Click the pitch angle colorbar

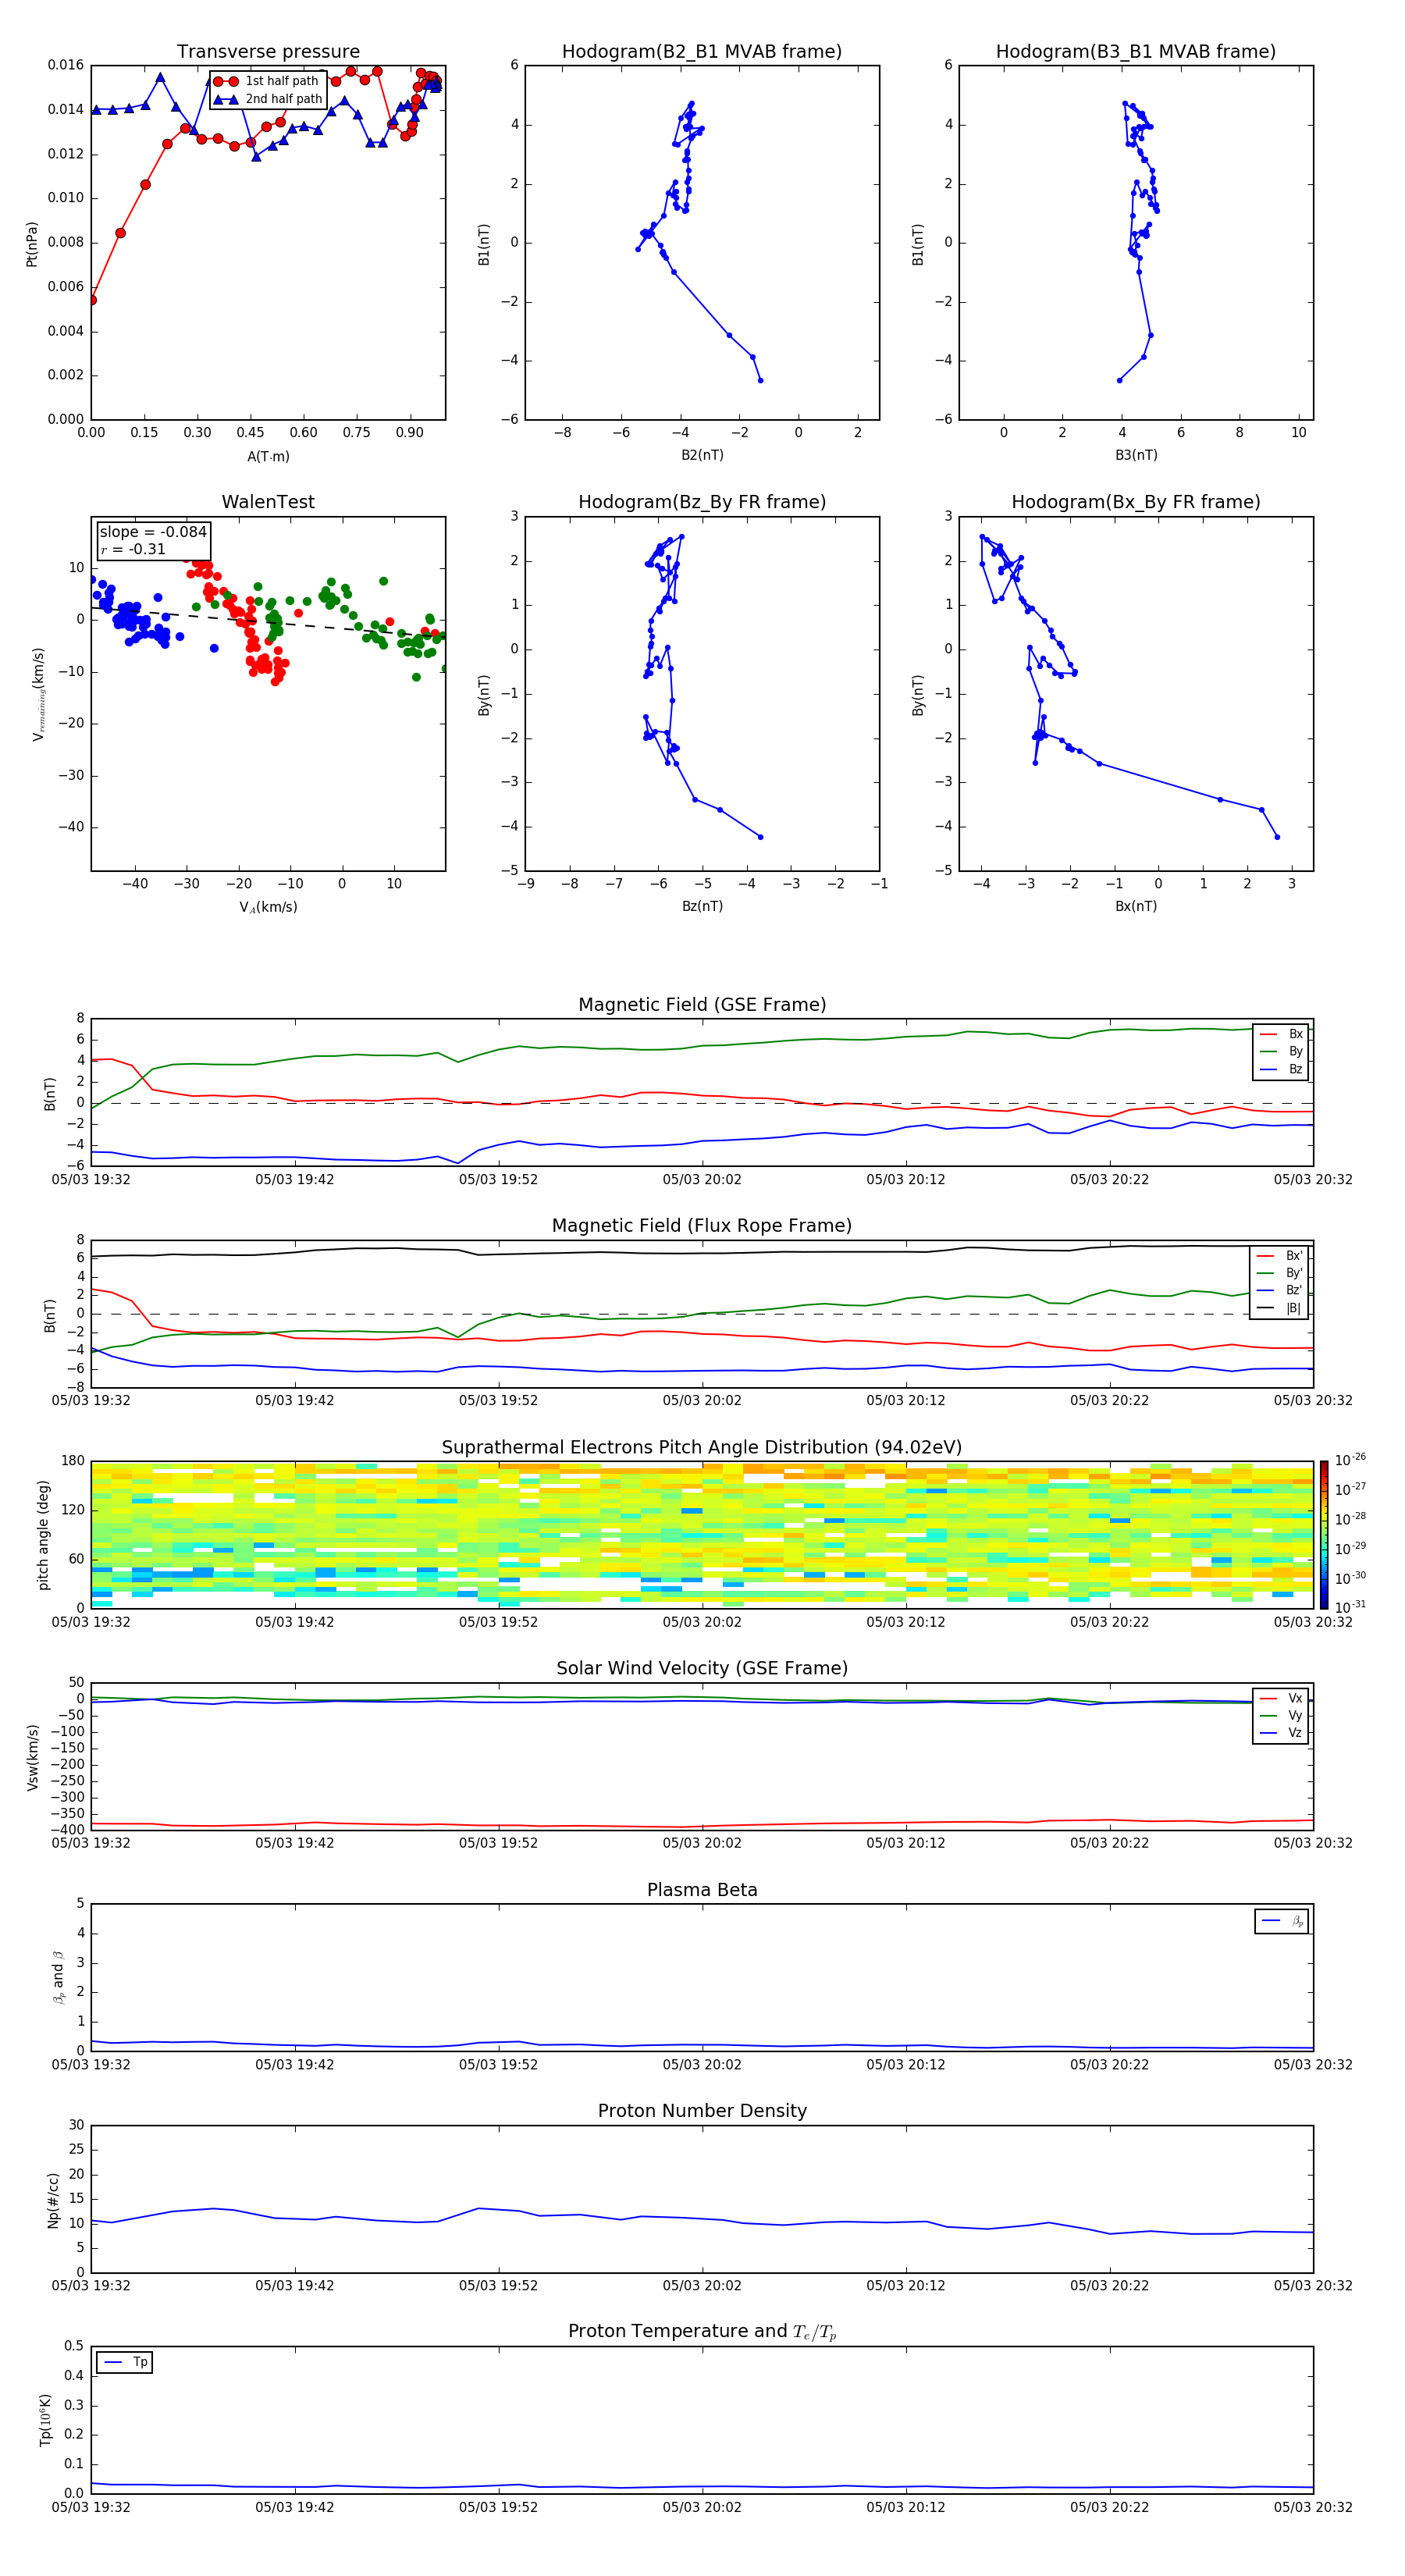coord(1324,1535)
